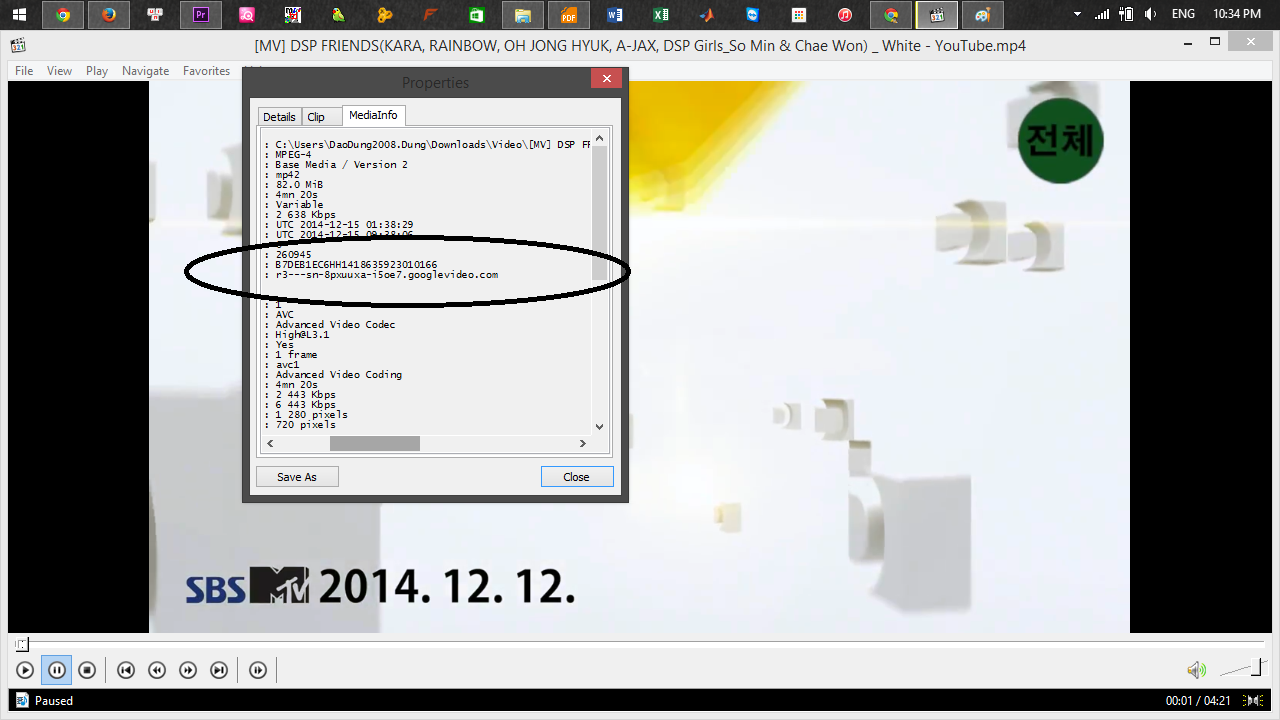Viewport: 1280px width, 720px height.
Task: Open the View menu
Action: click(60, 71)
